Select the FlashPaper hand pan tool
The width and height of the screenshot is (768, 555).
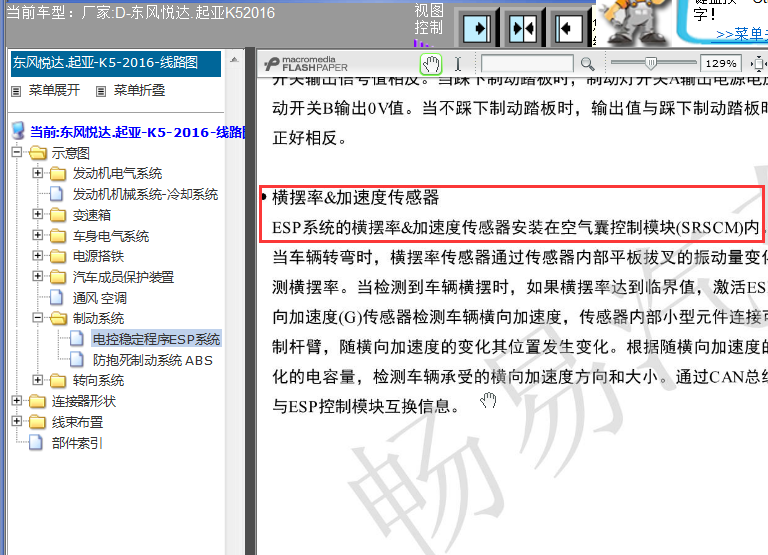coord(431,64)
